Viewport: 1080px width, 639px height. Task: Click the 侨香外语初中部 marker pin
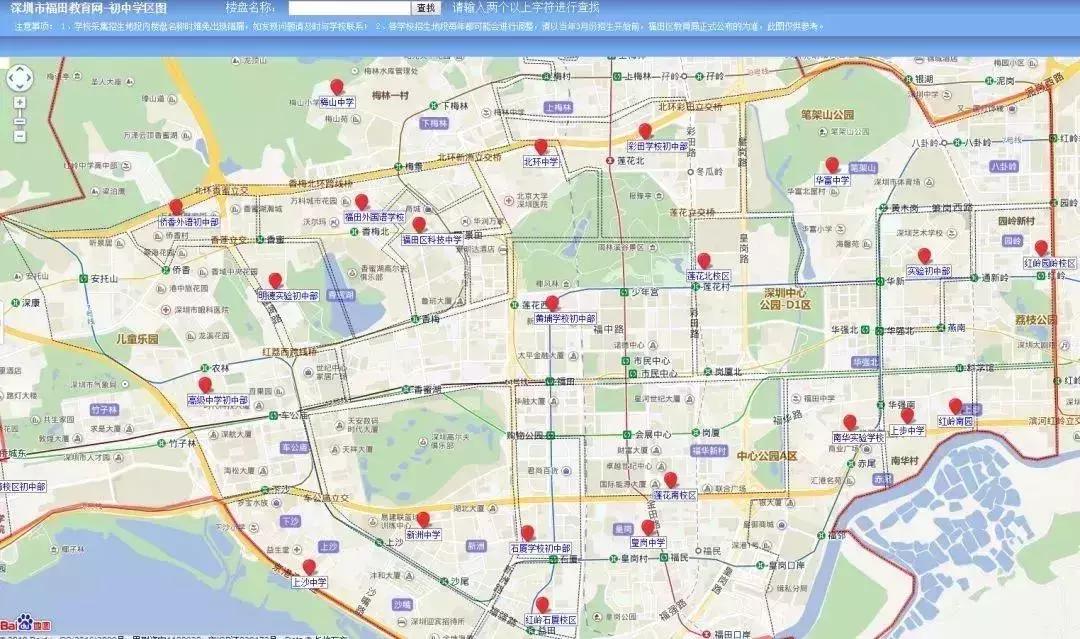point(176,207)
